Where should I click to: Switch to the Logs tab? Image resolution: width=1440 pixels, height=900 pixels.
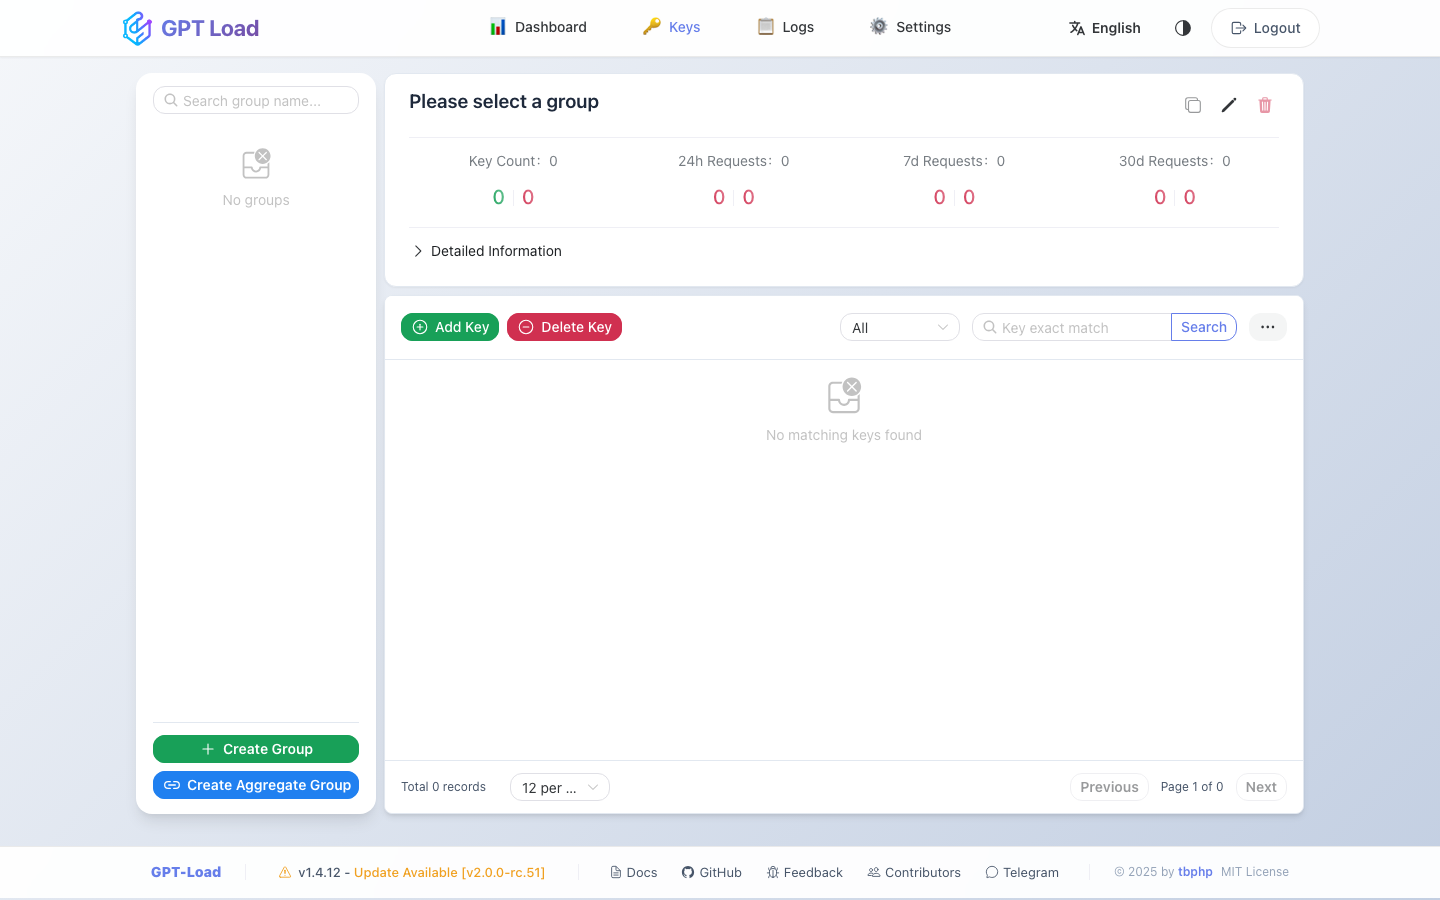click(x=786, y=27)
